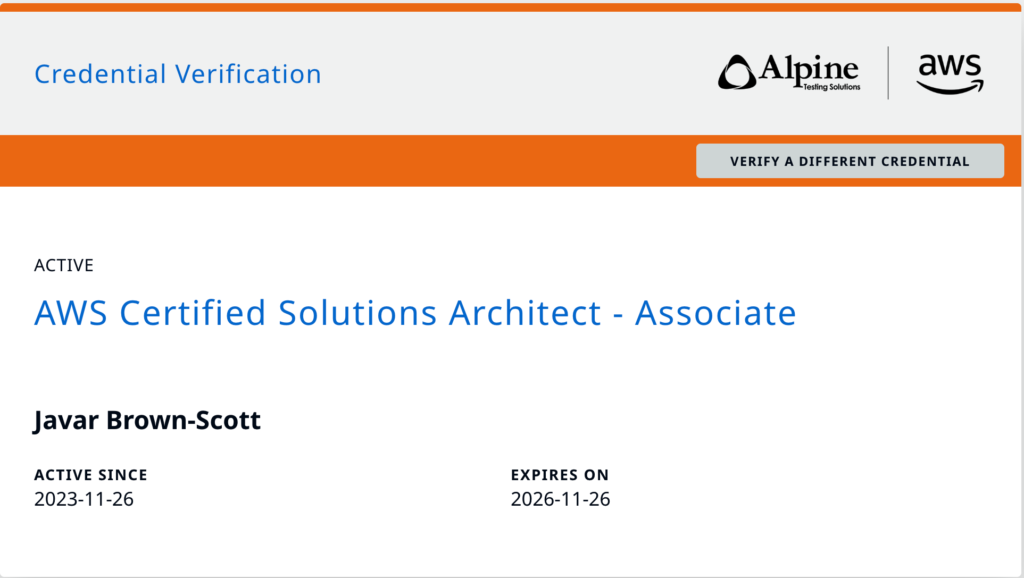
Task: Click the 2026-11-26 expiration date
Action: pos(560,499)
